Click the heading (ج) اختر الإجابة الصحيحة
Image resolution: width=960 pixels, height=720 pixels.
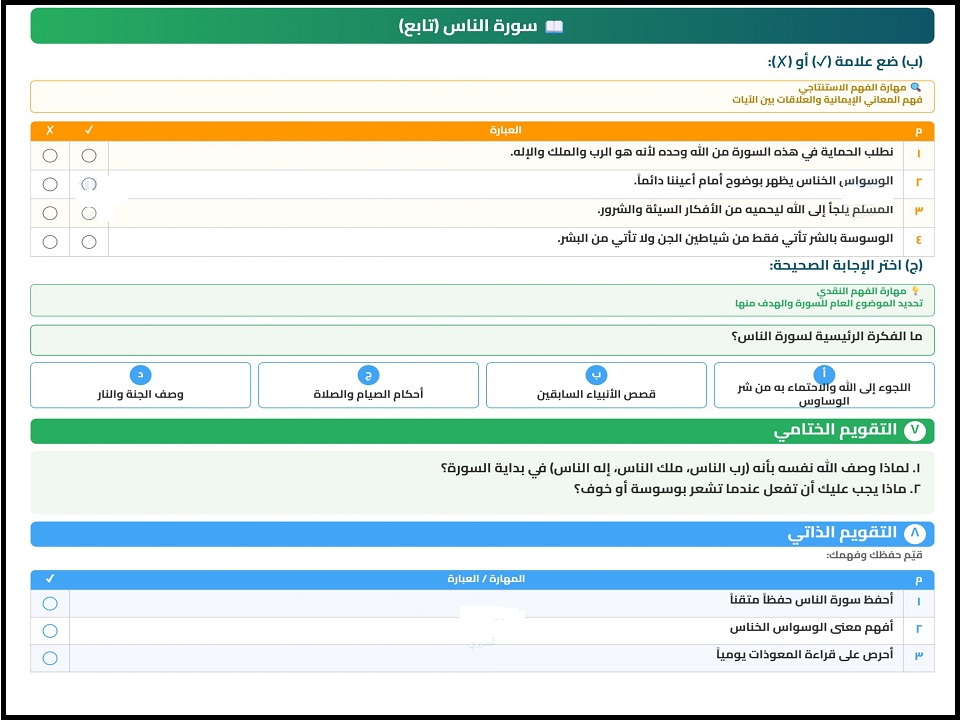tap(846, 266)
